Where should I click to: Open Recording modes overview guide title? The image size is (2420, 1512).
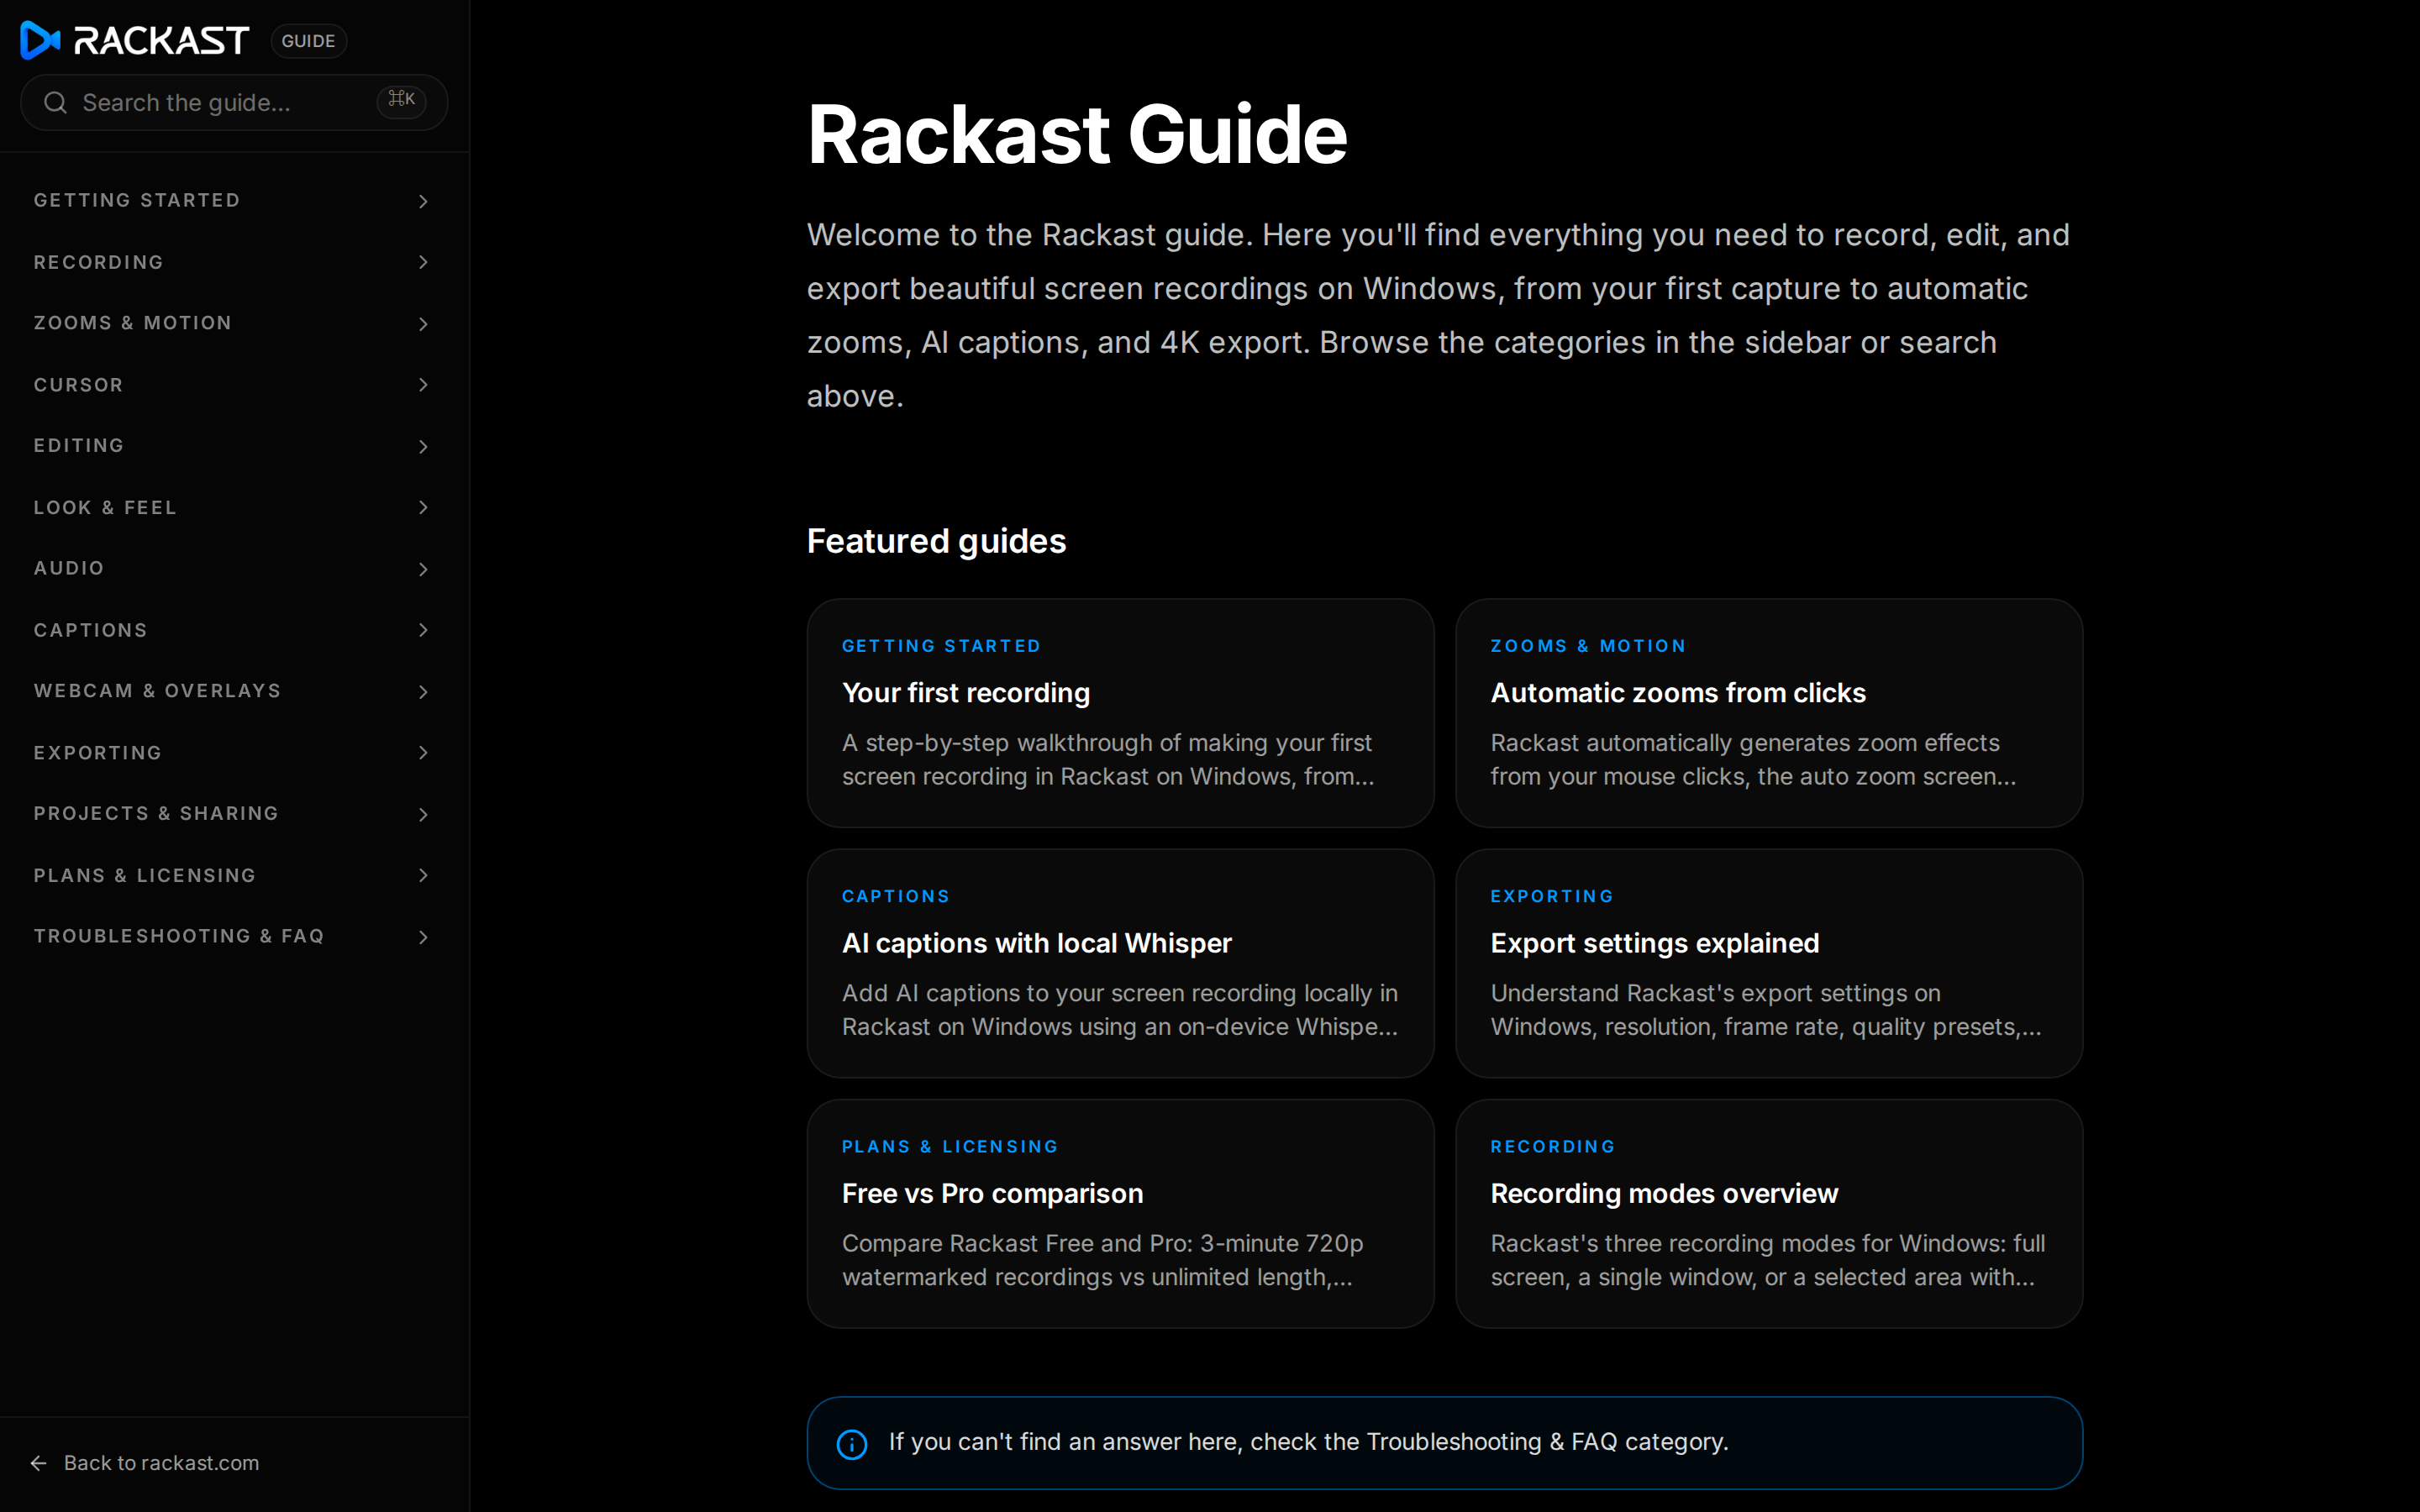coord(1664,1193)
